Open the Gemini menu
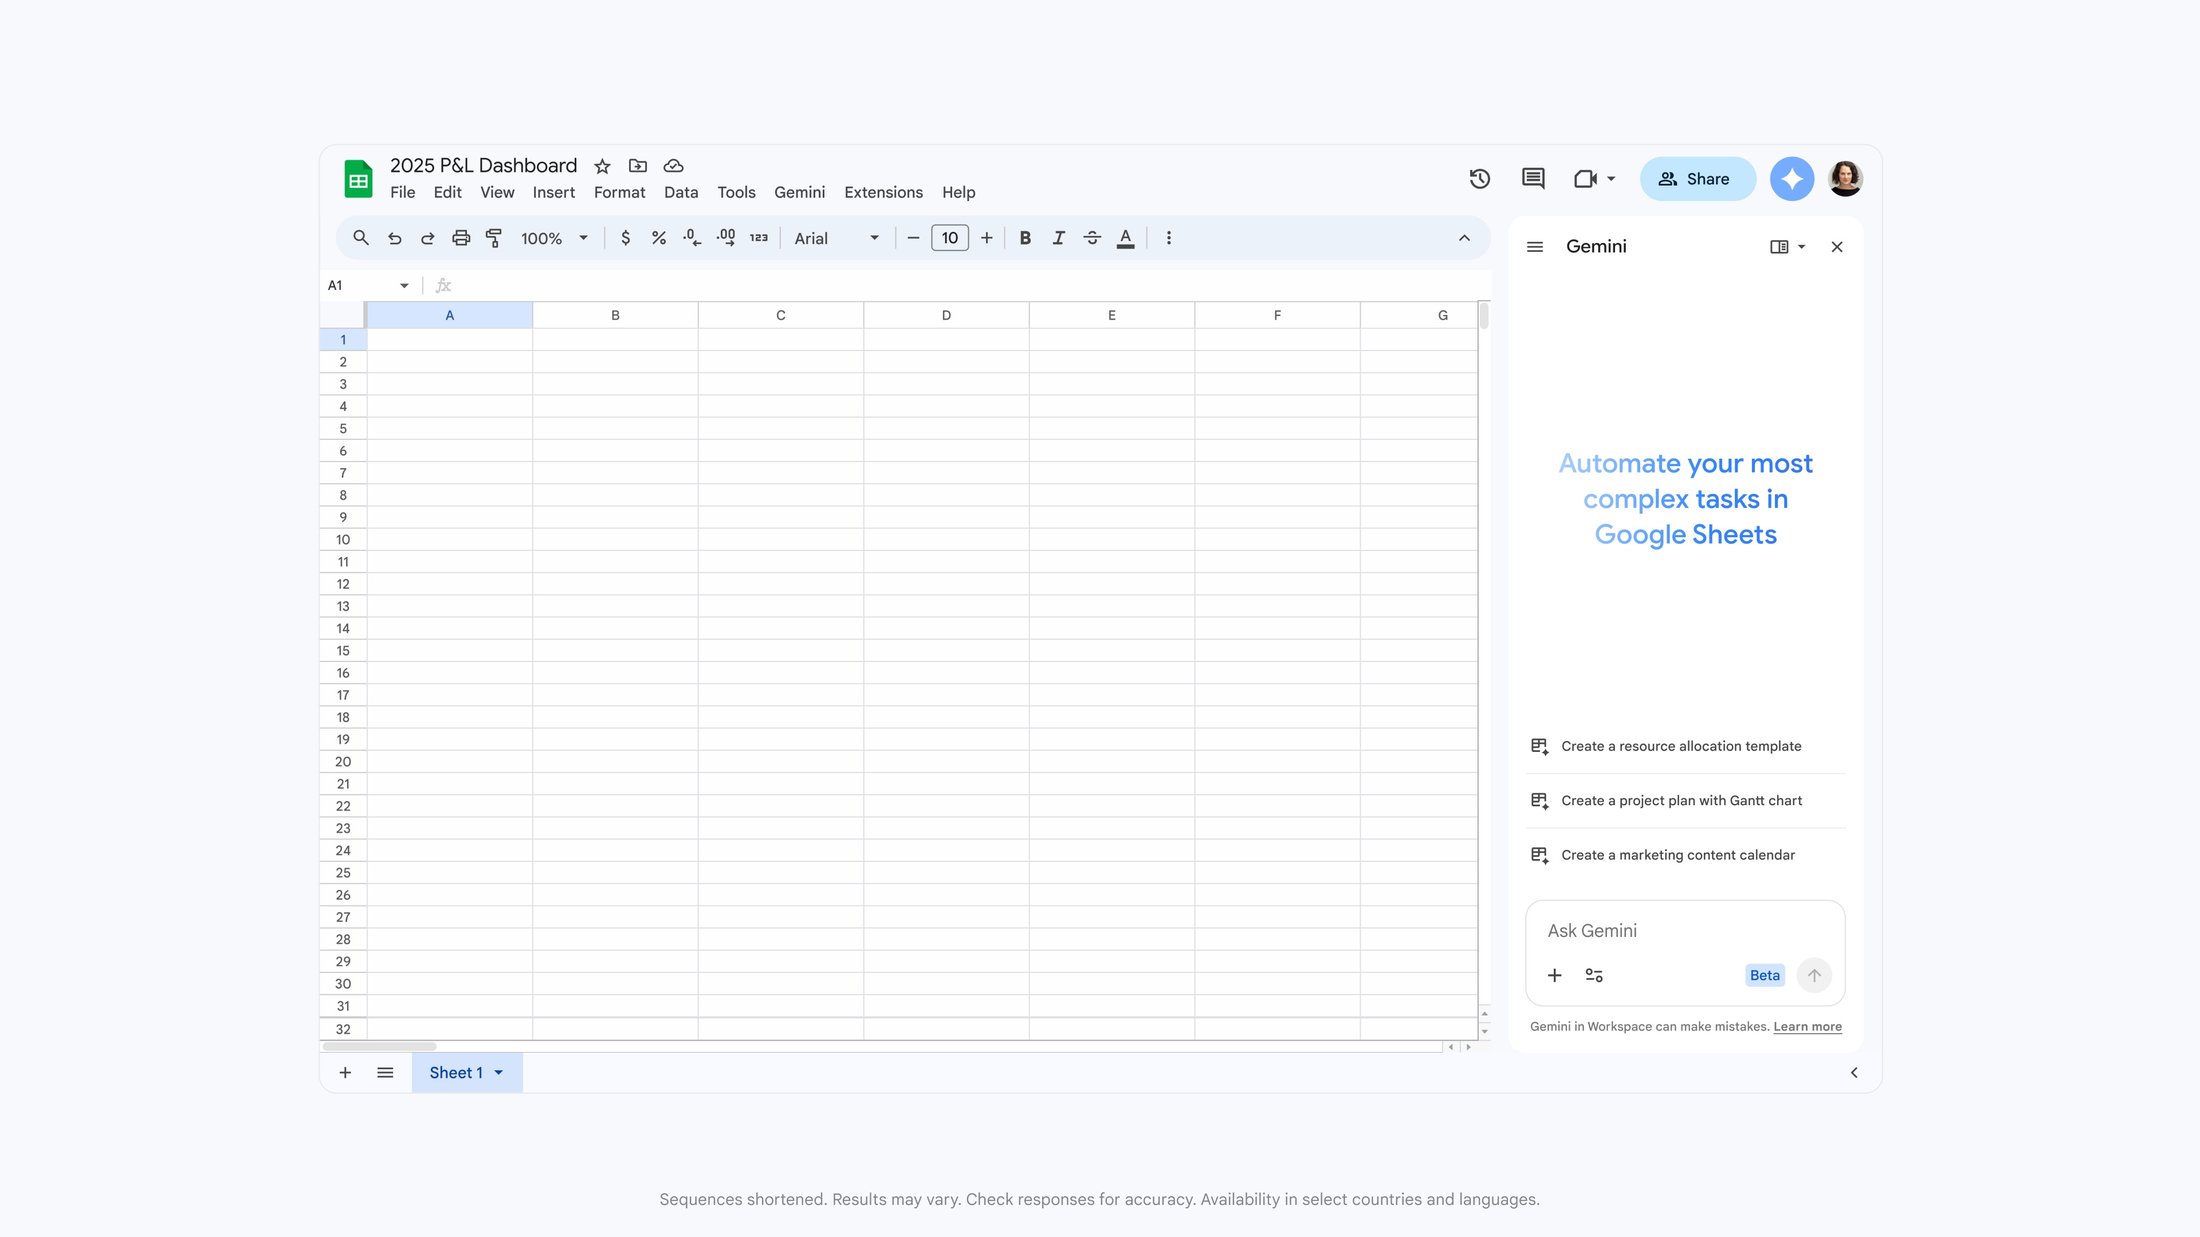This screenshot has height=1237, width=2200. pyautogui.click(x=799, y=192)
